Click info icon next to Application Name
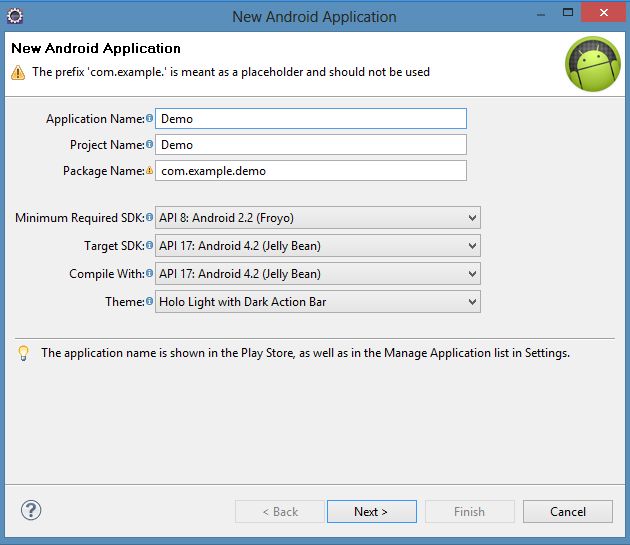 click(x=150, y=118)
